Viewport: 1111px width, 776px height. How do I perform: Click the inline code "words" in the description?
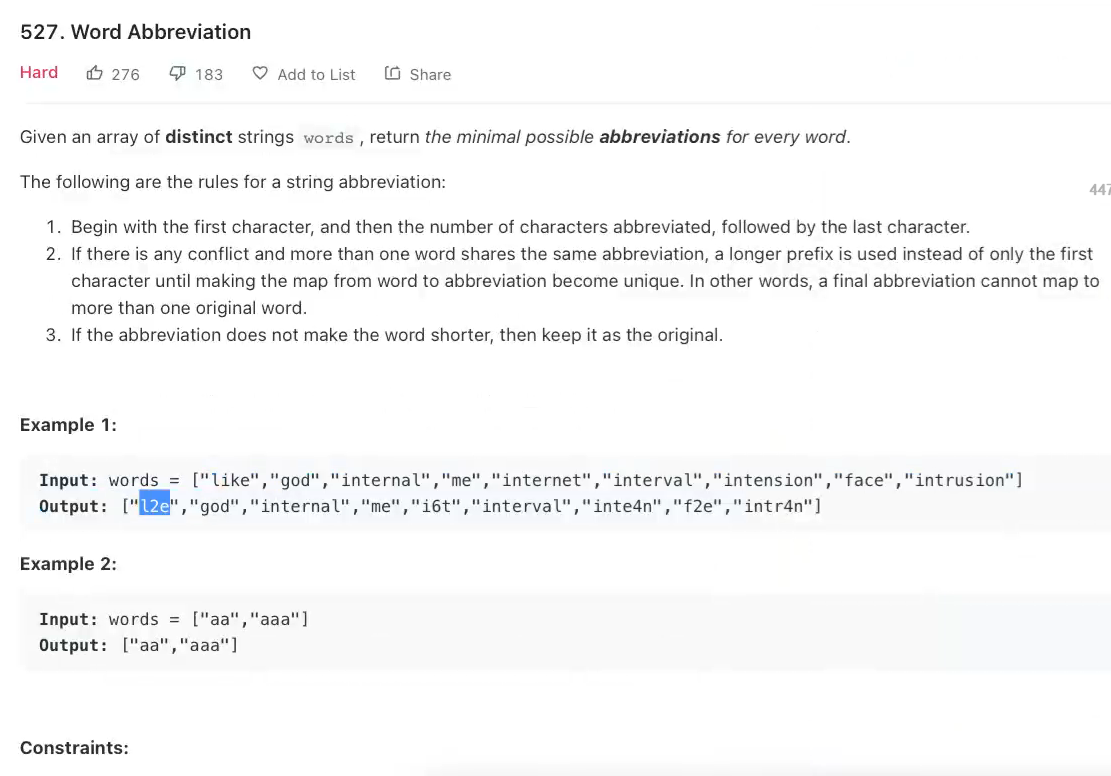[x=328, y=138]
